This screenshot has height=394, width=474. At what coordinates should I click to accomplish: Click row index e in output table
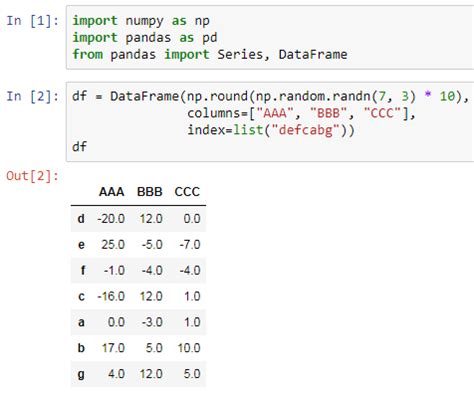(x=81, y=245)
